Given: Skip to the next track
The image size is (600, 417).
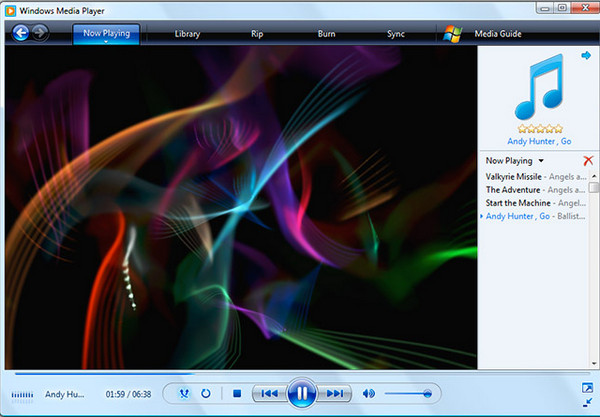Looking at the screenshot, I should pos(334,393).
